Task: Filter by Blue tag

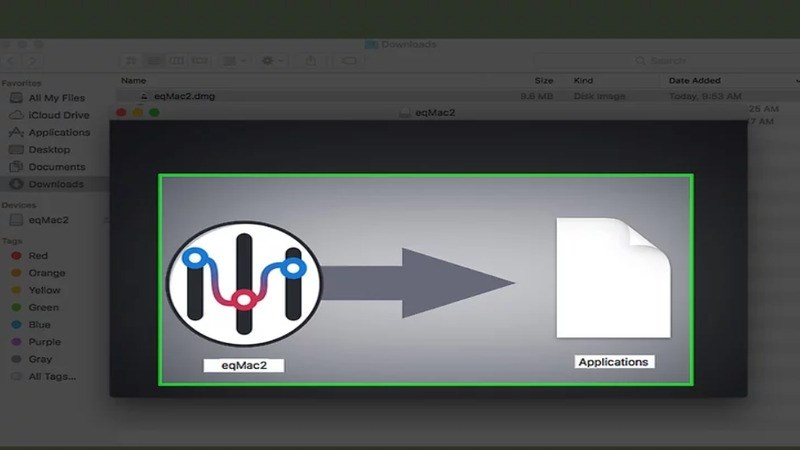Action: click(x=39, y=325)
